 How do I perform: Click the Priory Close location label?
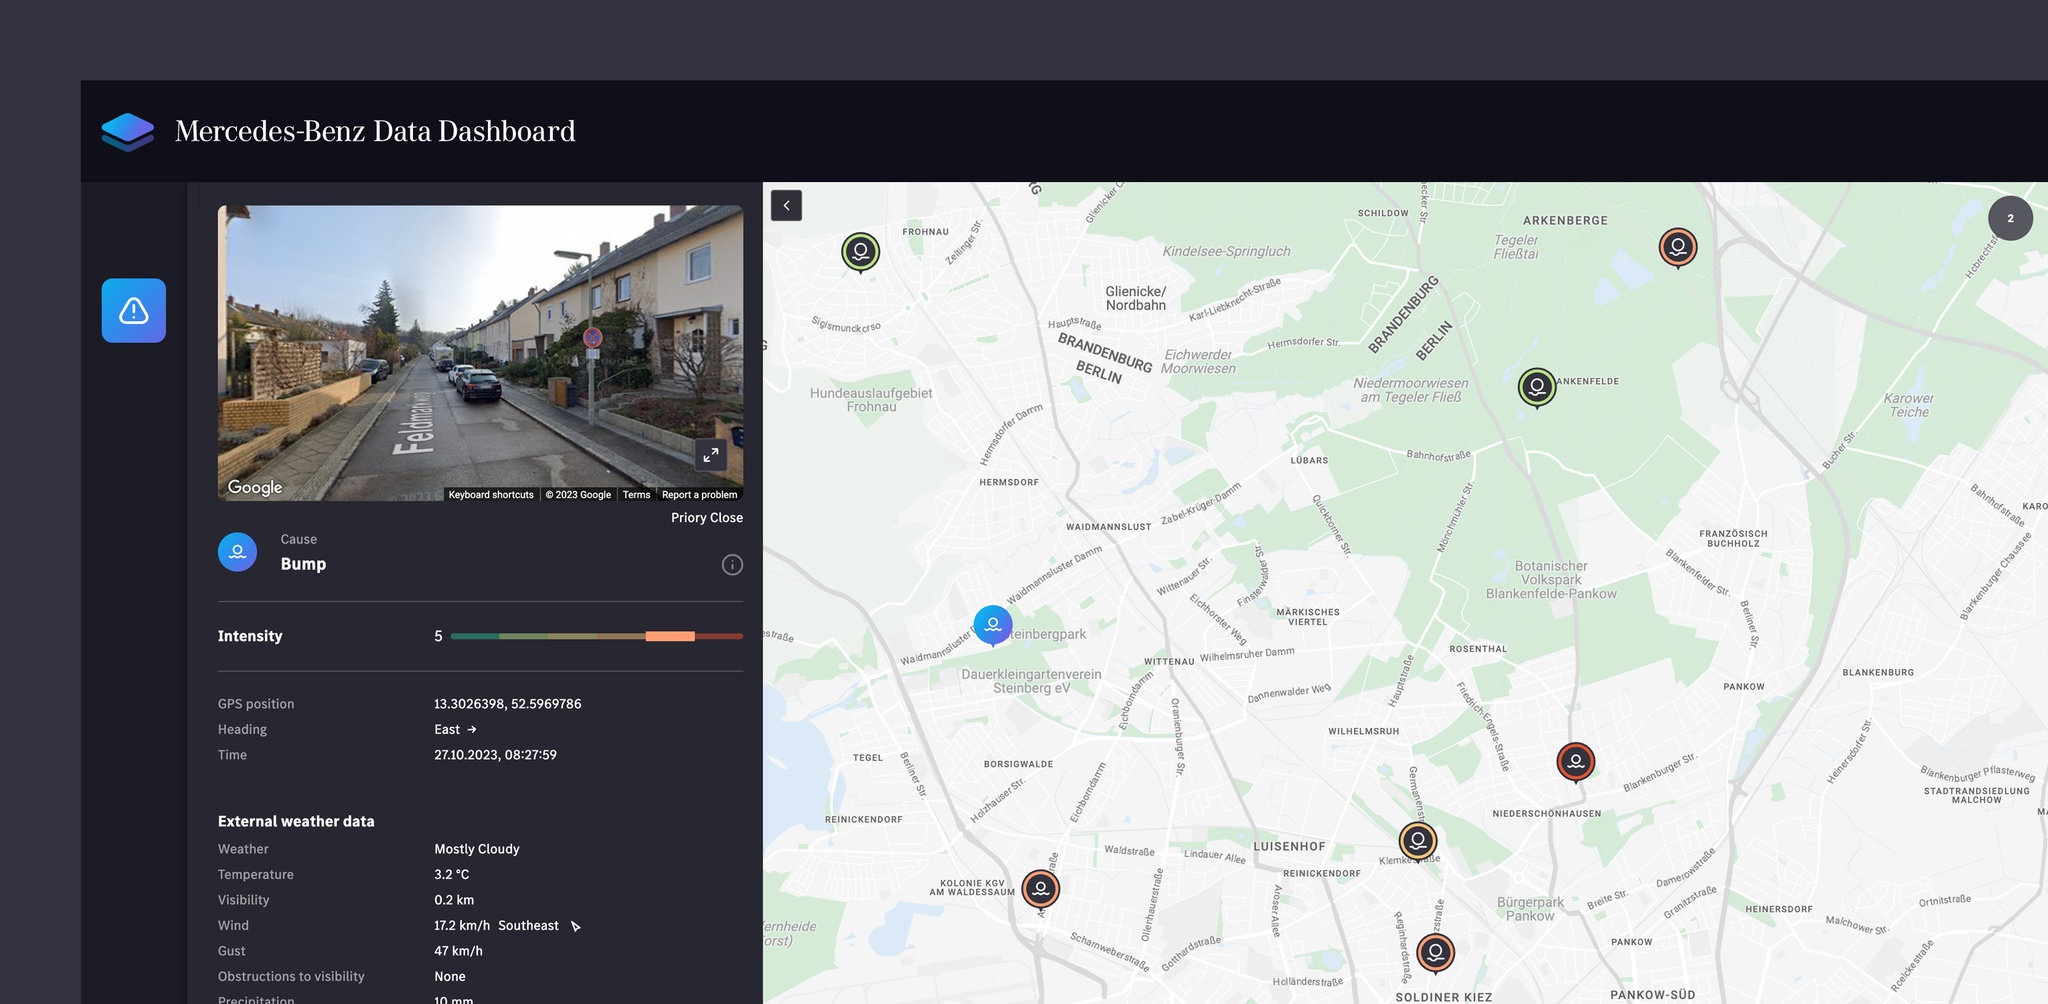click(x=707, y=518)
